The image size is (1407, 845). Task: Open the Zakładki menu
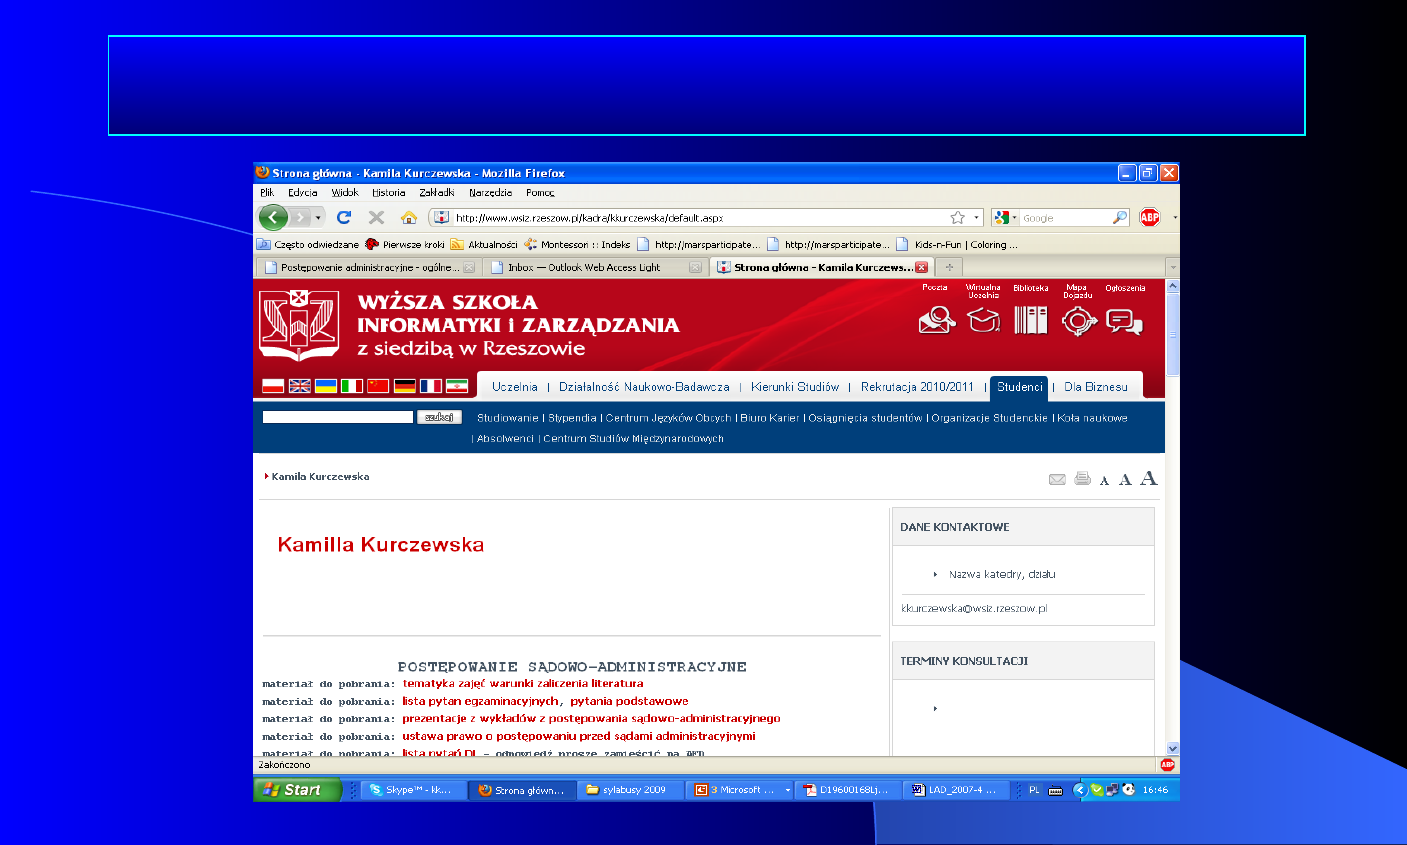click(436, 192)
